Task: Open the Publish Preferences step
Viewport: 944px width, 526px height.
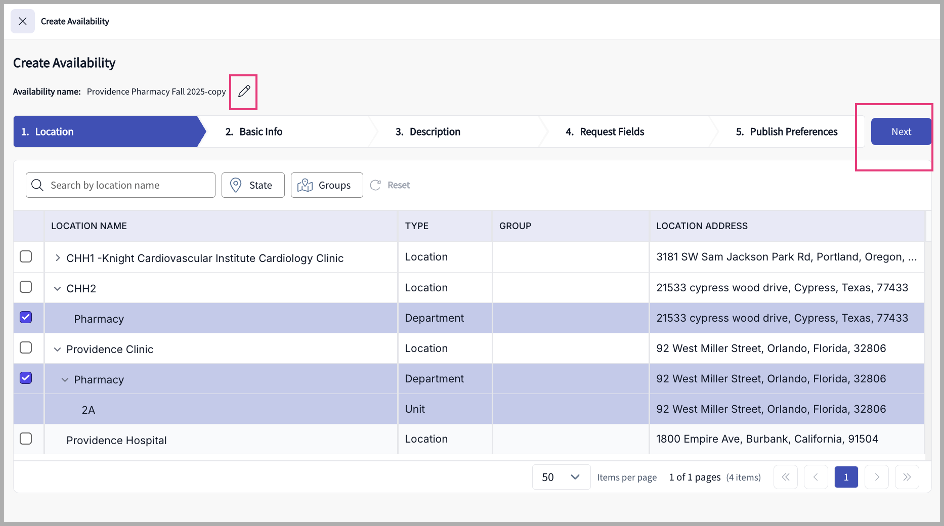Action: click(x=786, y=132)
